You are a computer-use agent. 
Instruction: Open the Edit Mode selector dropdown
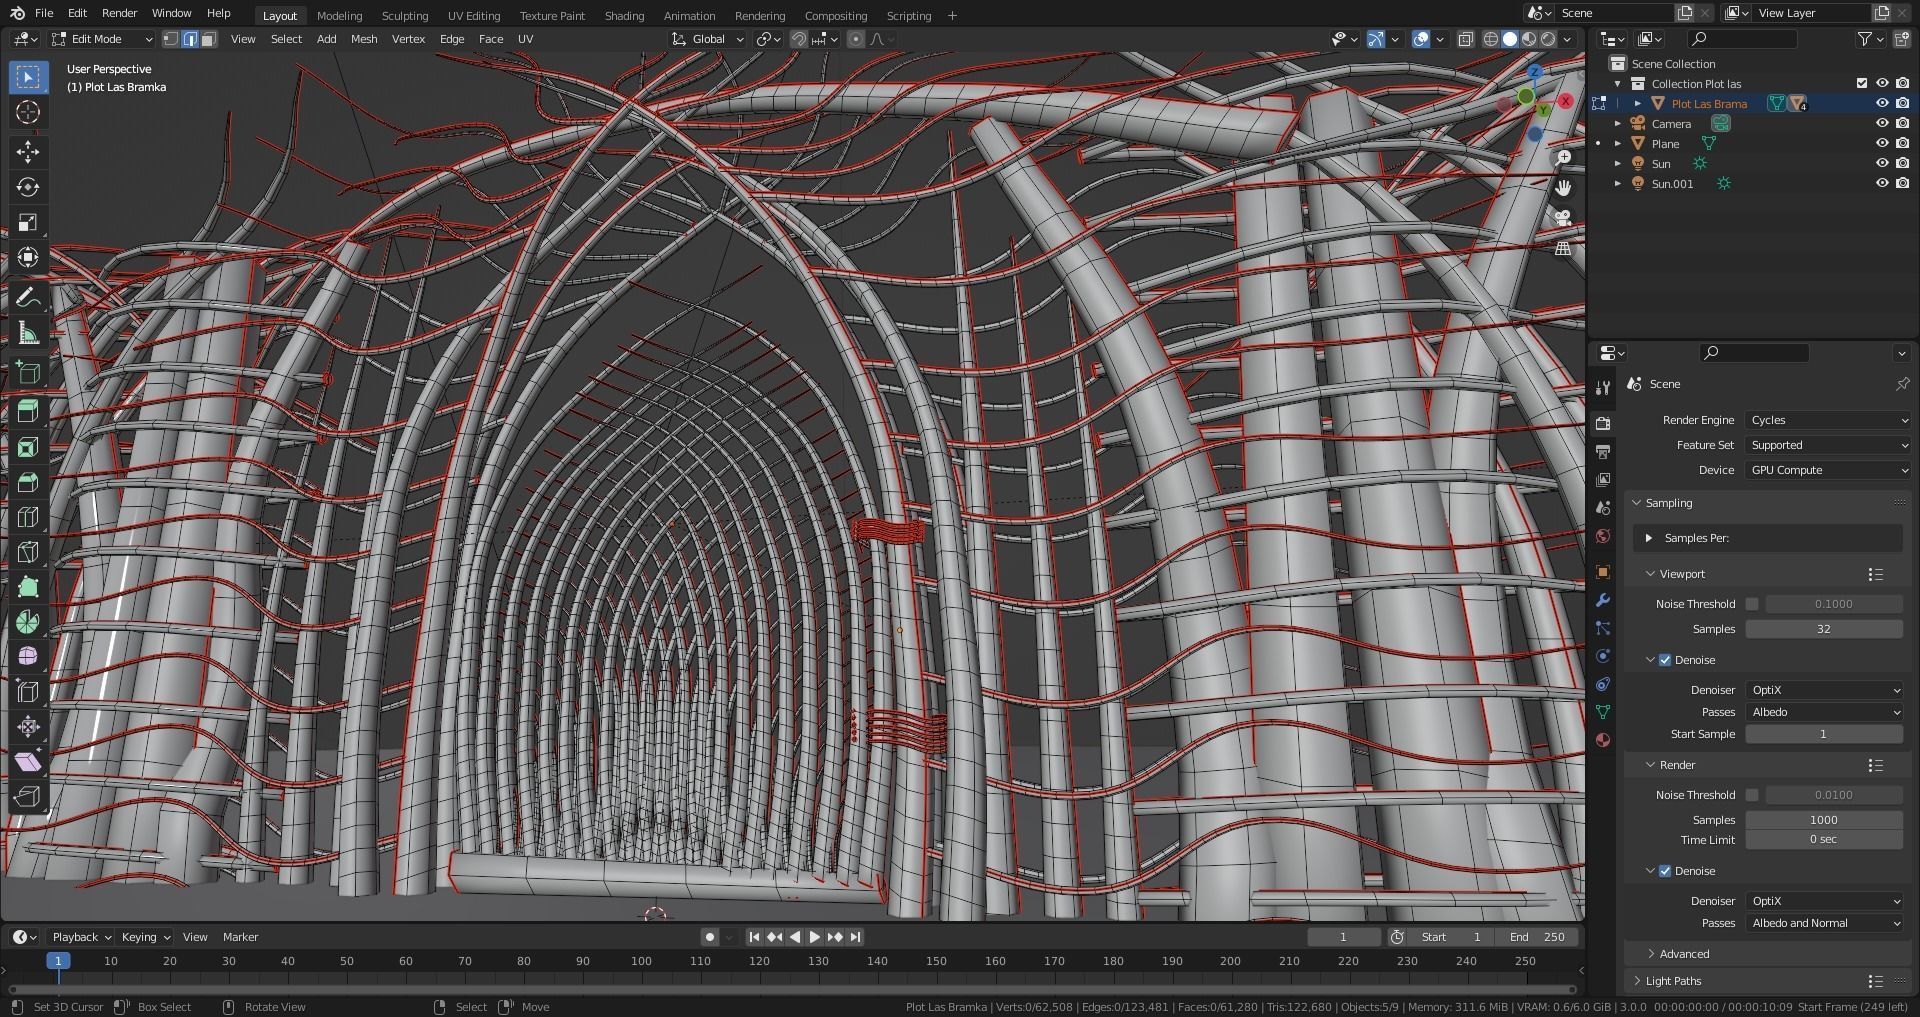coord(102,39)
